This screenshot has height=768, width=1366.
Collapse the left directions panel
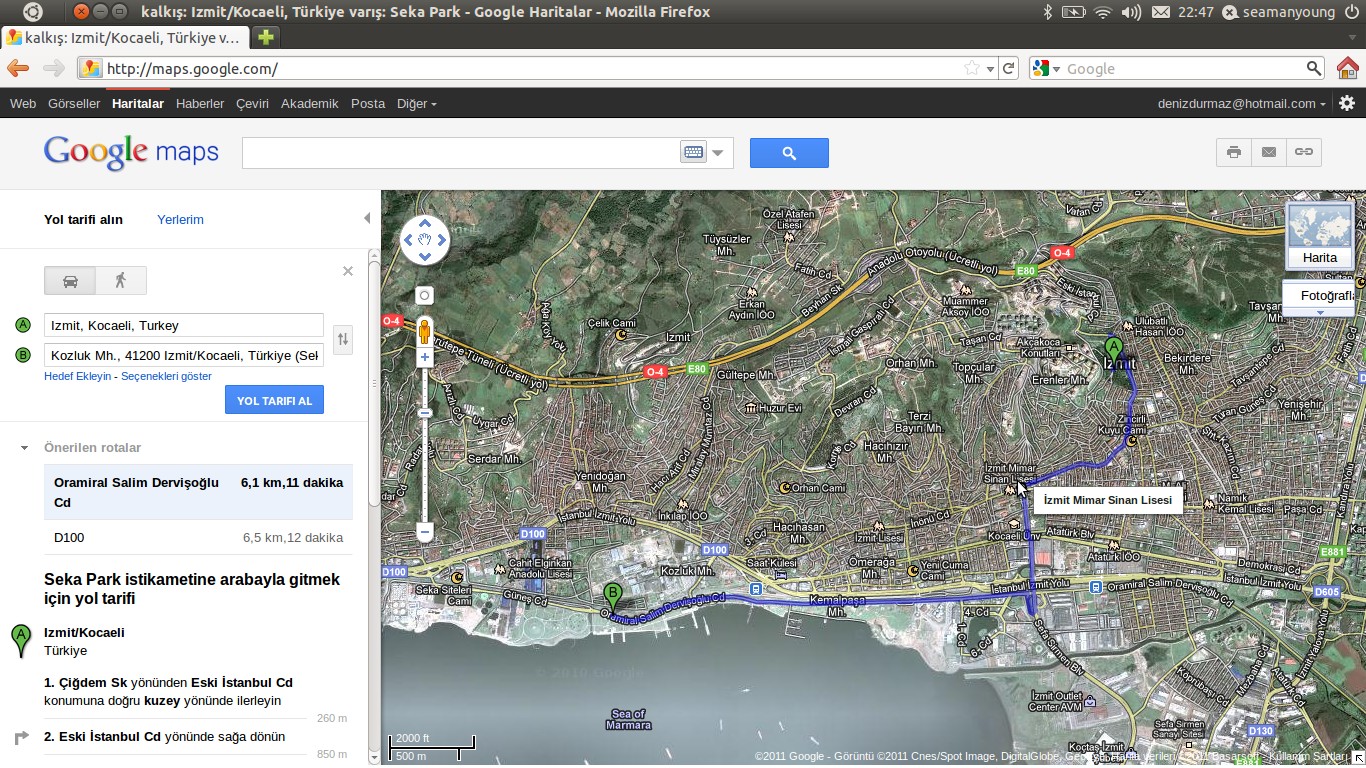point(366,218)
